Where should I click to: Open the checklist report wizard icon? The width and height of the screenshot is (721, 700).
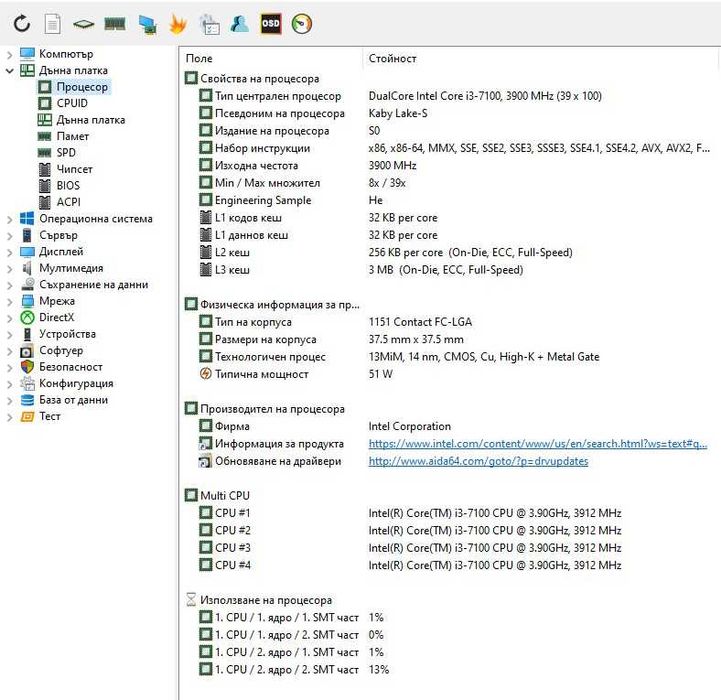(209, 24)
